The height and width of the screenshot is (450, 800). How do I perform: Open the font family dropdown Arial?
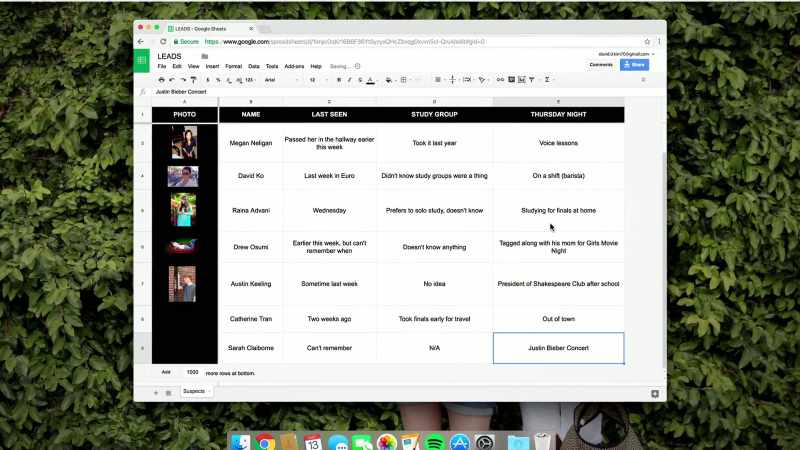click(281, 80)
